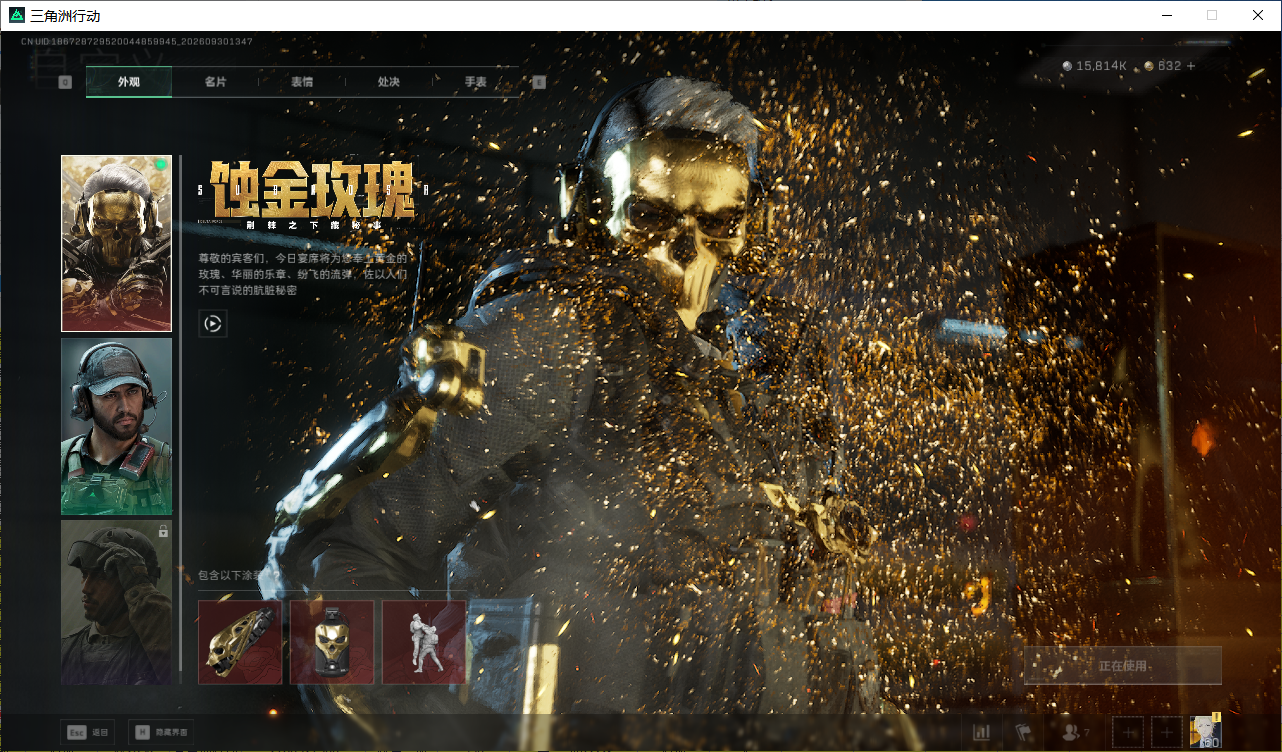Open the flag icon in bottom bar
The width and height of the screenshot is (1282, 752).
tap(1022, 733)
